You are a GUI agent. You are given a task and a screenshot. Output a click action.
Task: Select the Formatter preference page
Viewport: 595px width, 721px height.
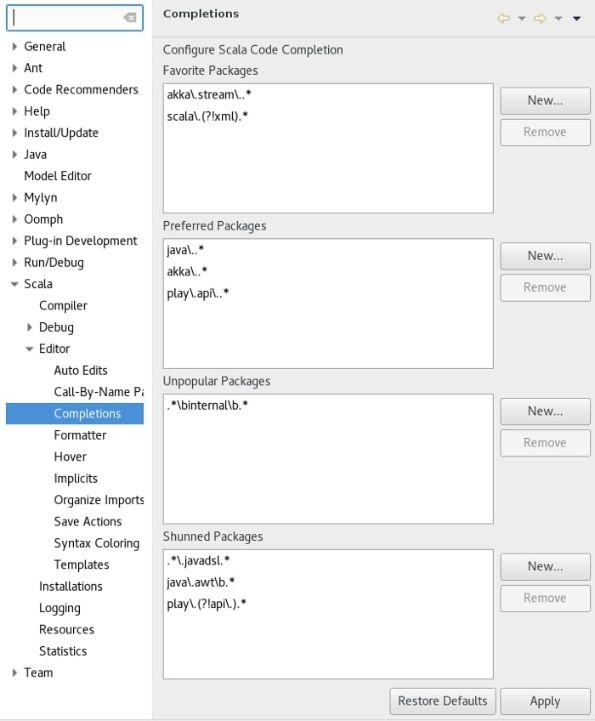click(x=80, y=435)
